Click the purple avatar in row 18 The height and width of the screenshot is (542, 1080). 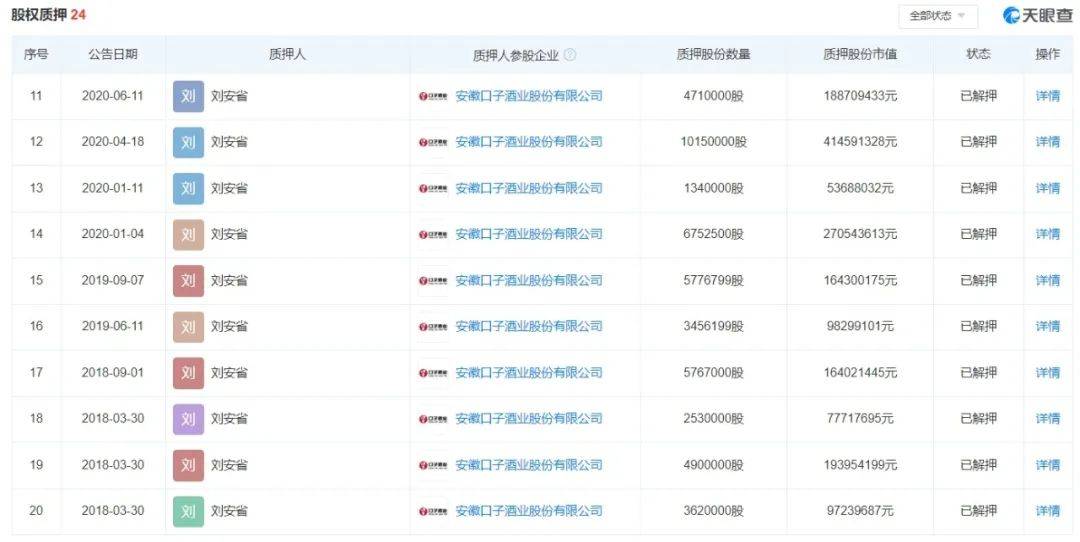click(188, 418)
